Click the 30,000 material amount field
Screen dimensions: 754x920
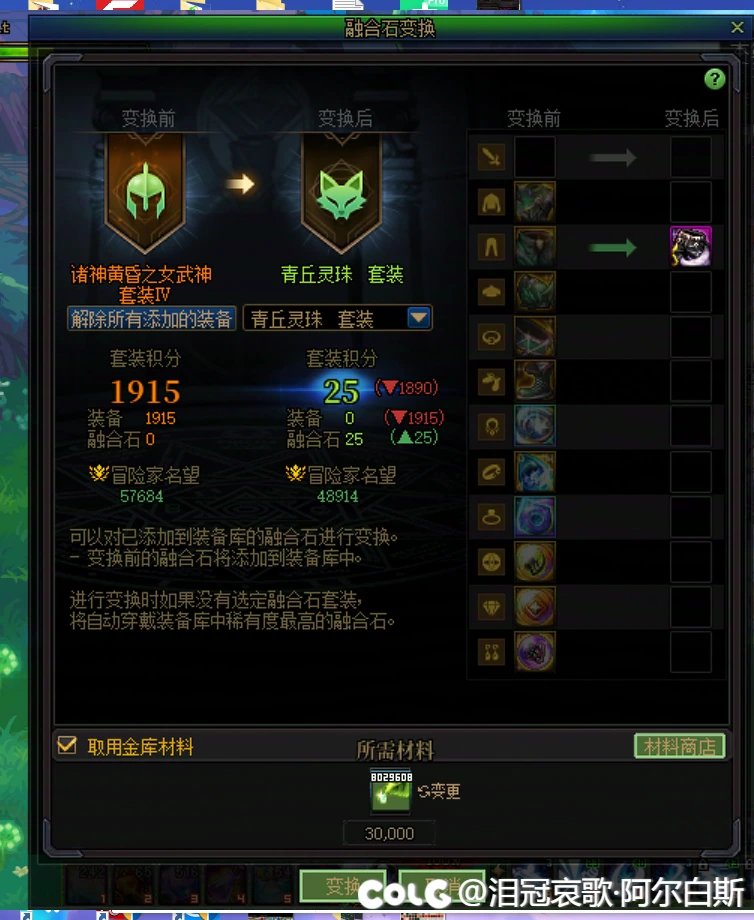pos(389,833)
